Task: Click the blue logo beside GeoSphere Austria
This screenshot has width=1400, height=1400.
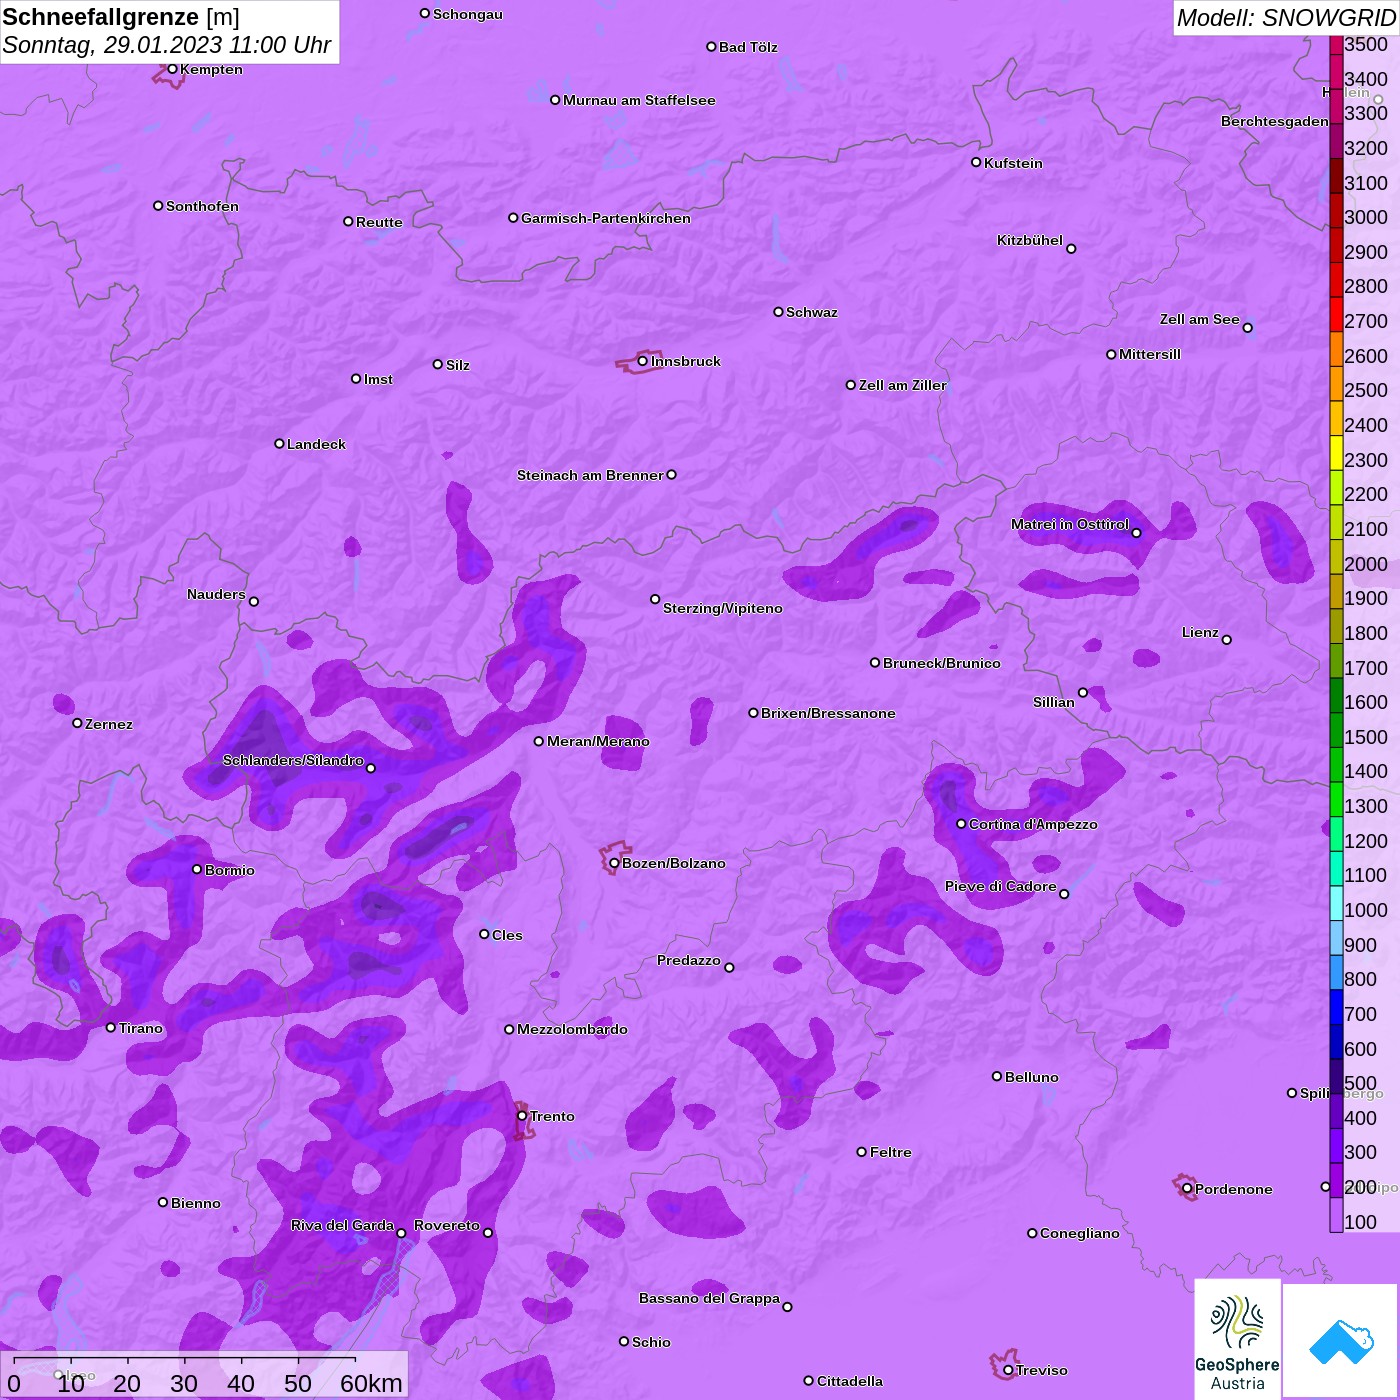Action: point(1340,1341)
